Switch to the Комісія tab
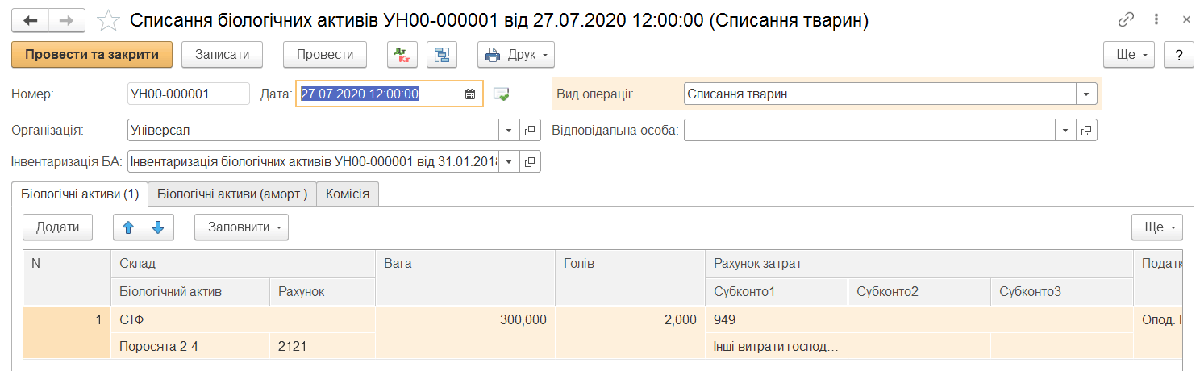The width and height of the screenshot is (1200, 371). (x=347, y=195)
